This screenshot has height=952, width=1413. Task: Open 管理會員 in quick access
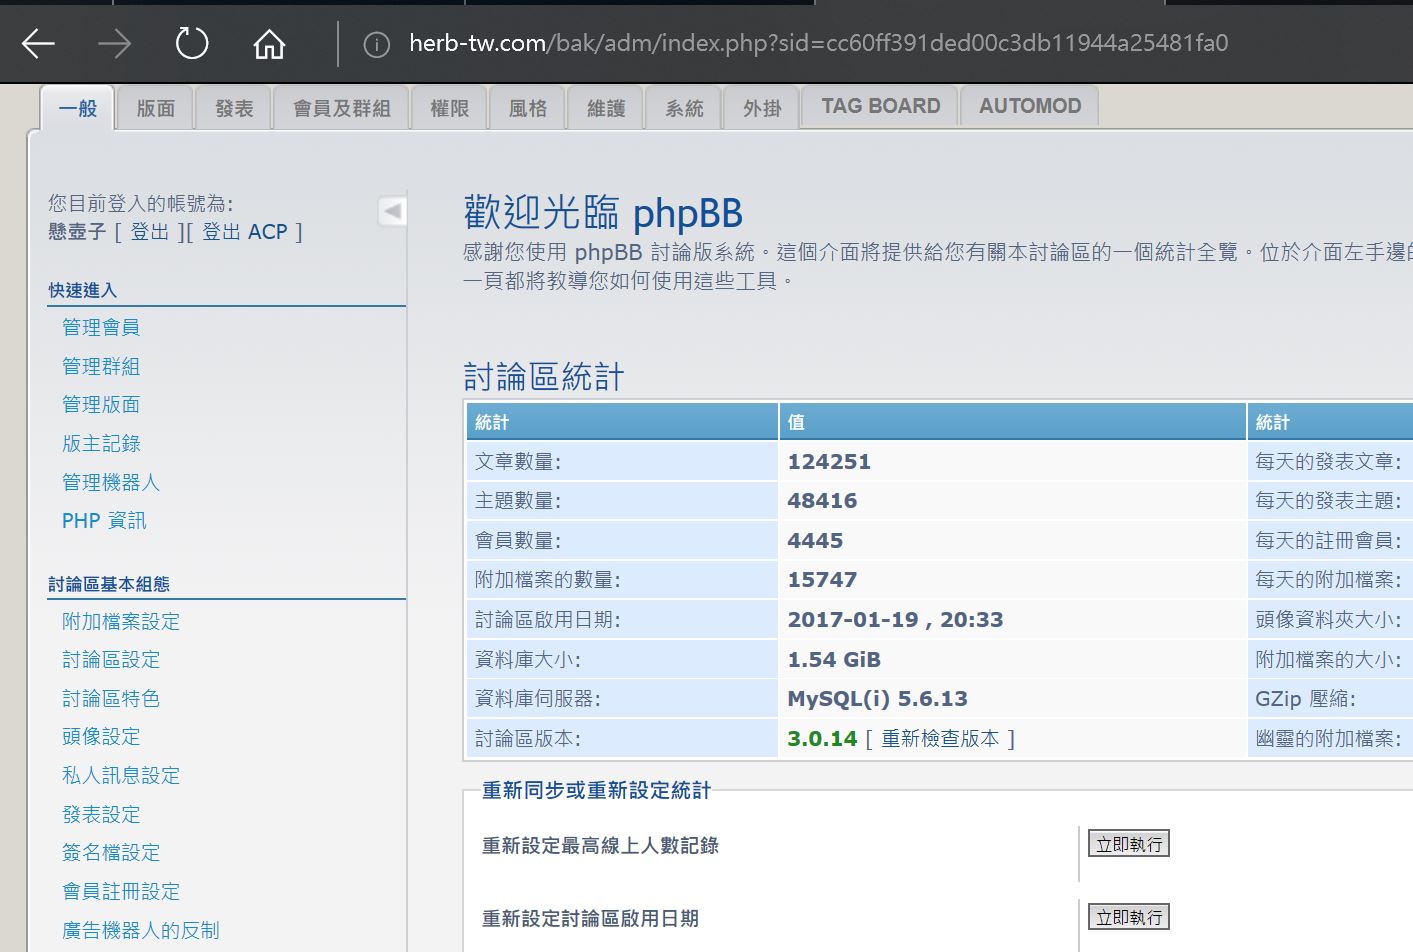(101, 327)
